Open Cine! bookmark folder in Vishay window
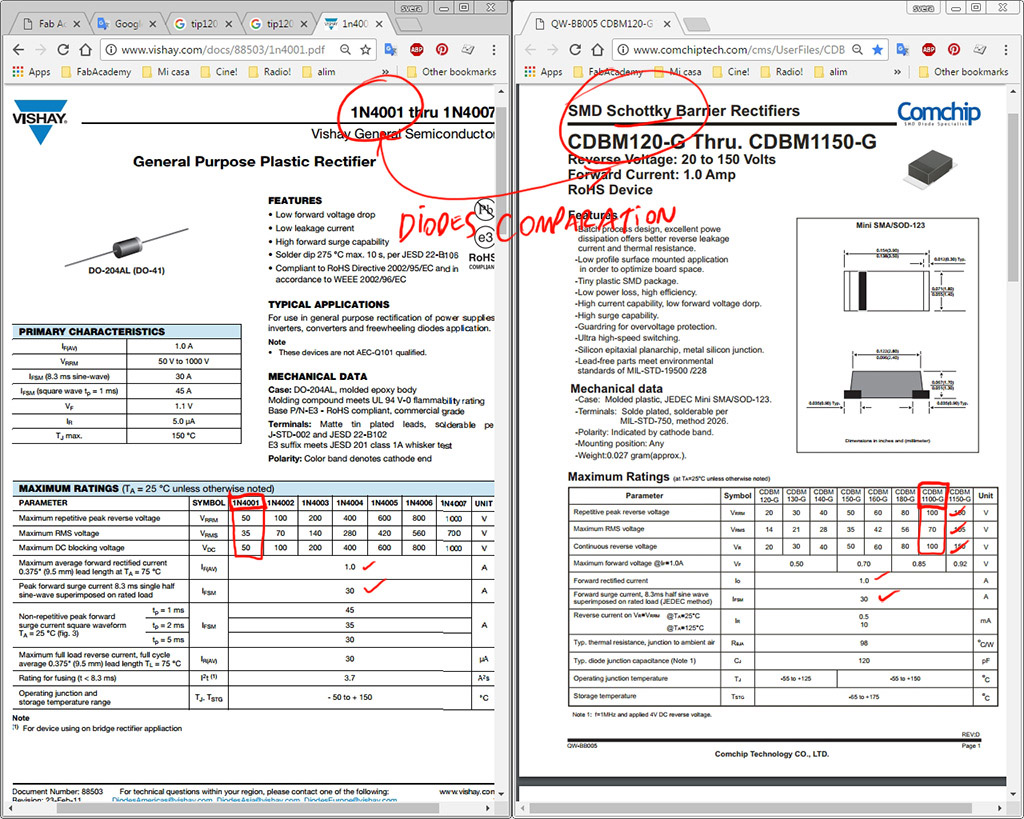1024x819 pixels. coord(219,72)
